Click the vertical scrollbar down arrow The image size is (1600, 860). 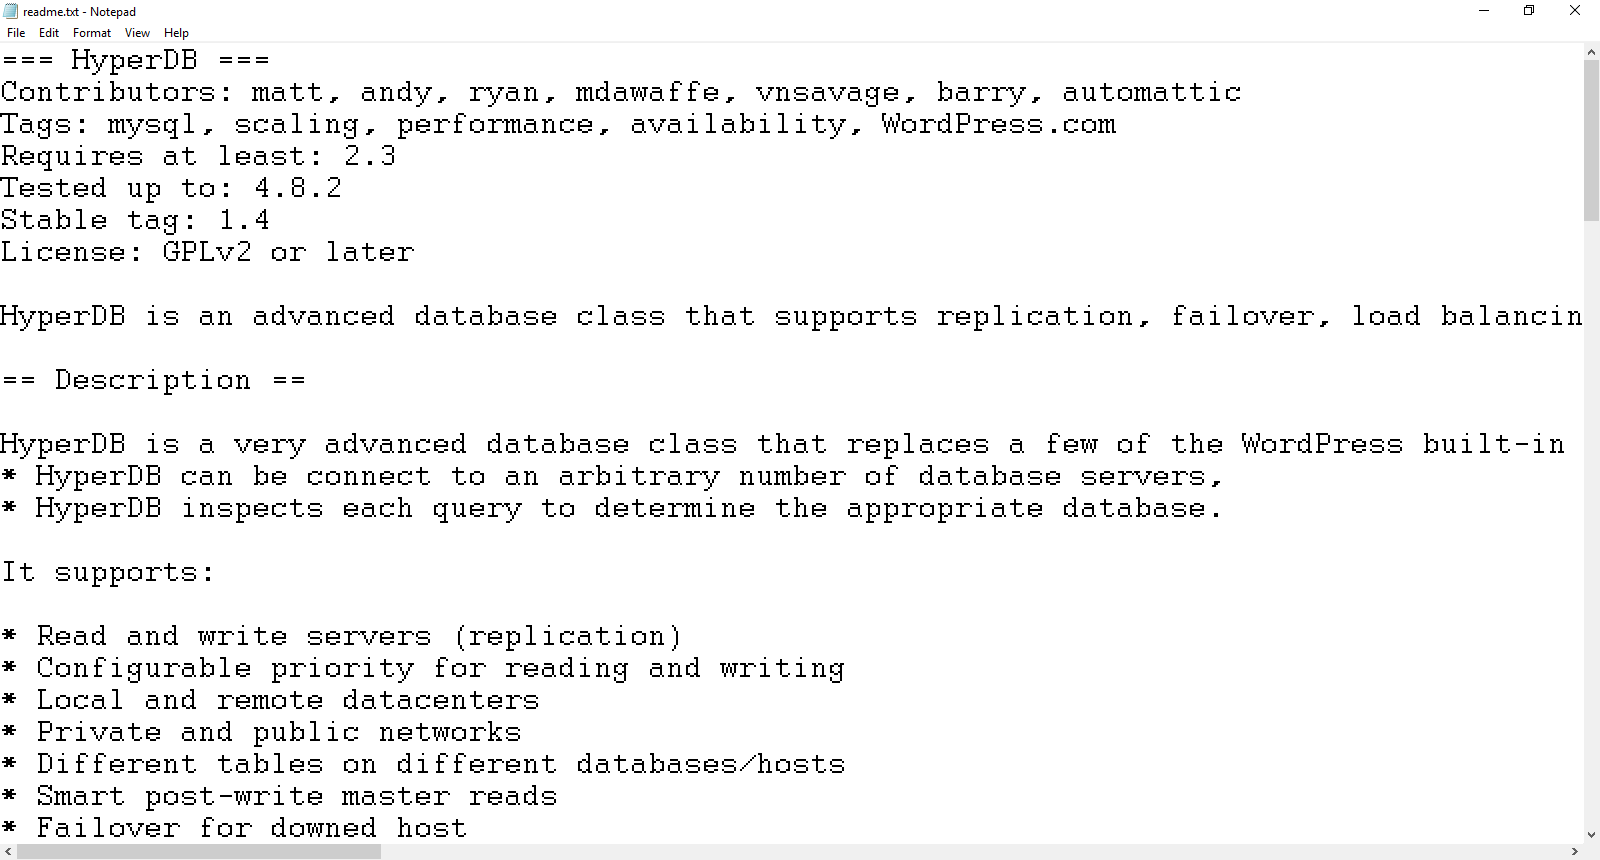(x=1591, y=834)
